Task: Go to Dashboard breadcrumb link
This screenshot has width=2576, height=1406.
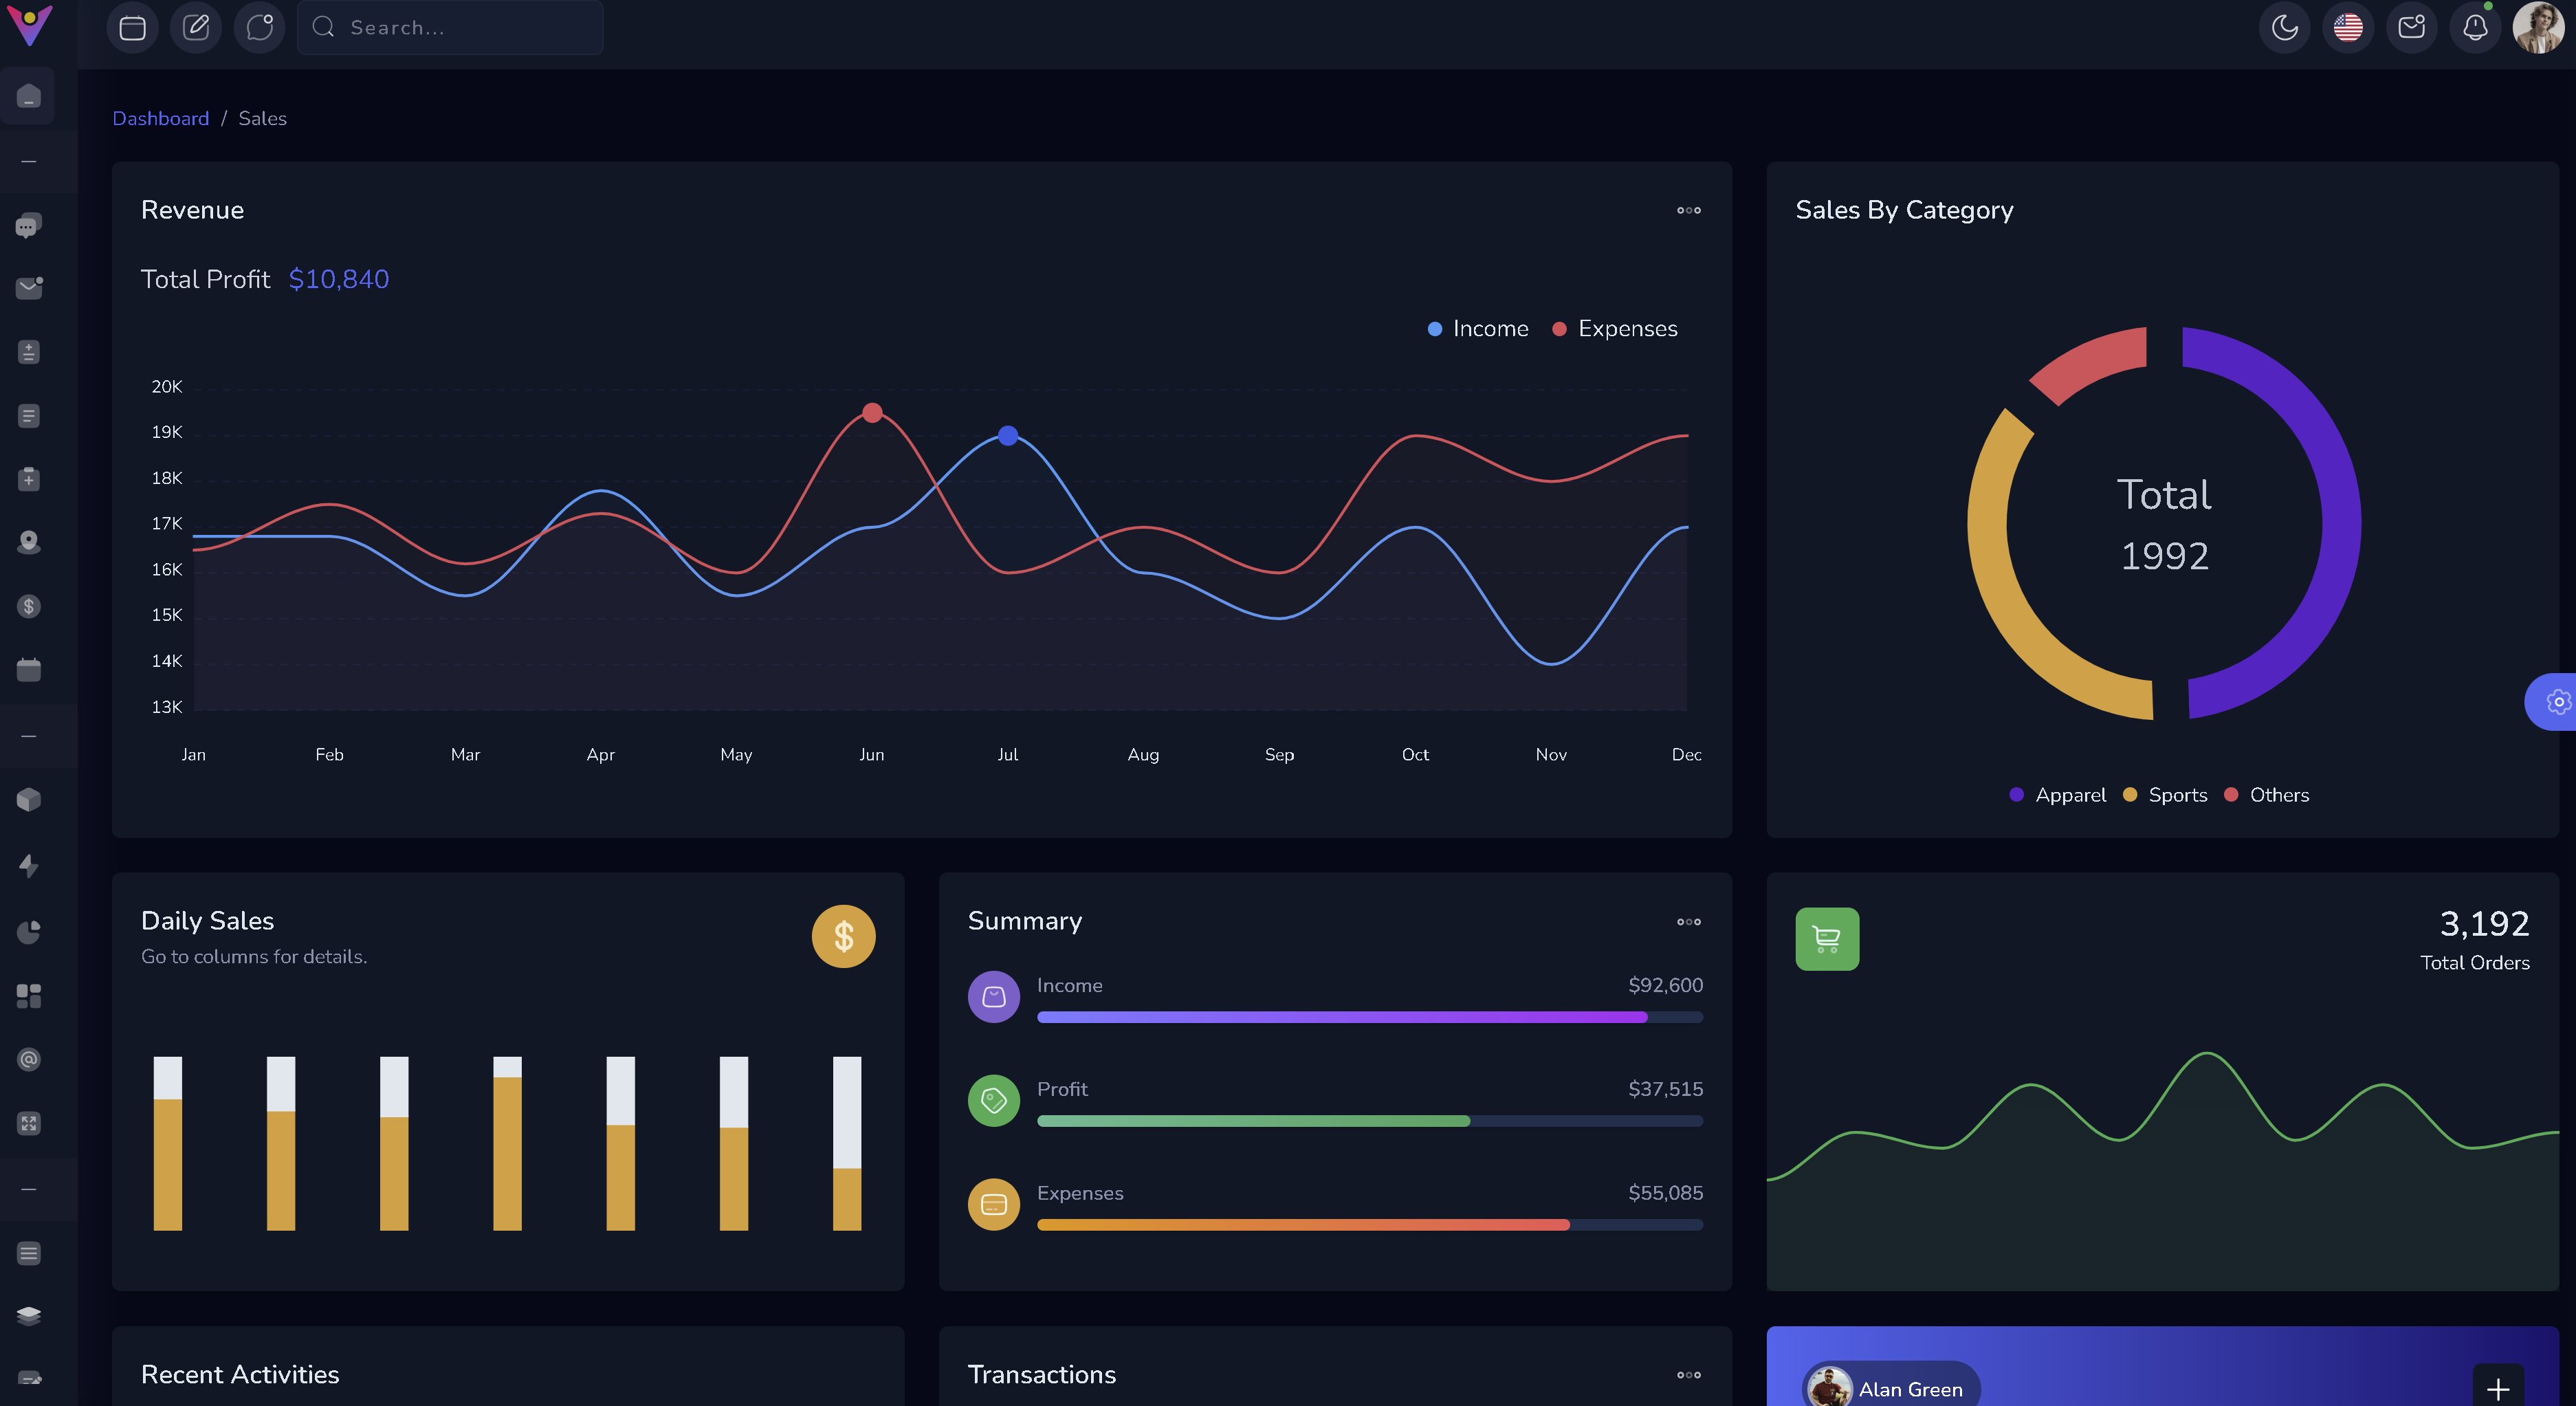Action: coord(160,118)
